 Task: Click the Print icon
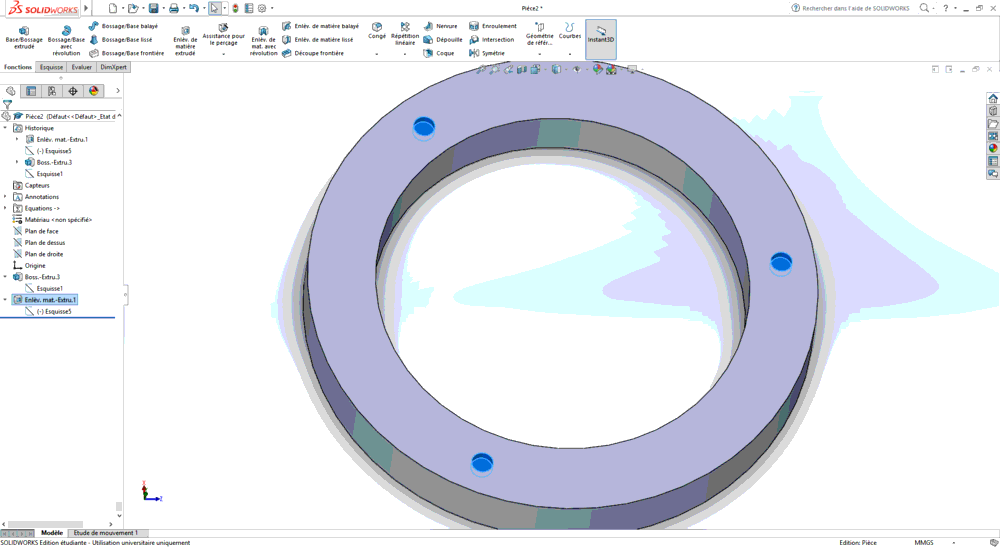pos(173,8)
